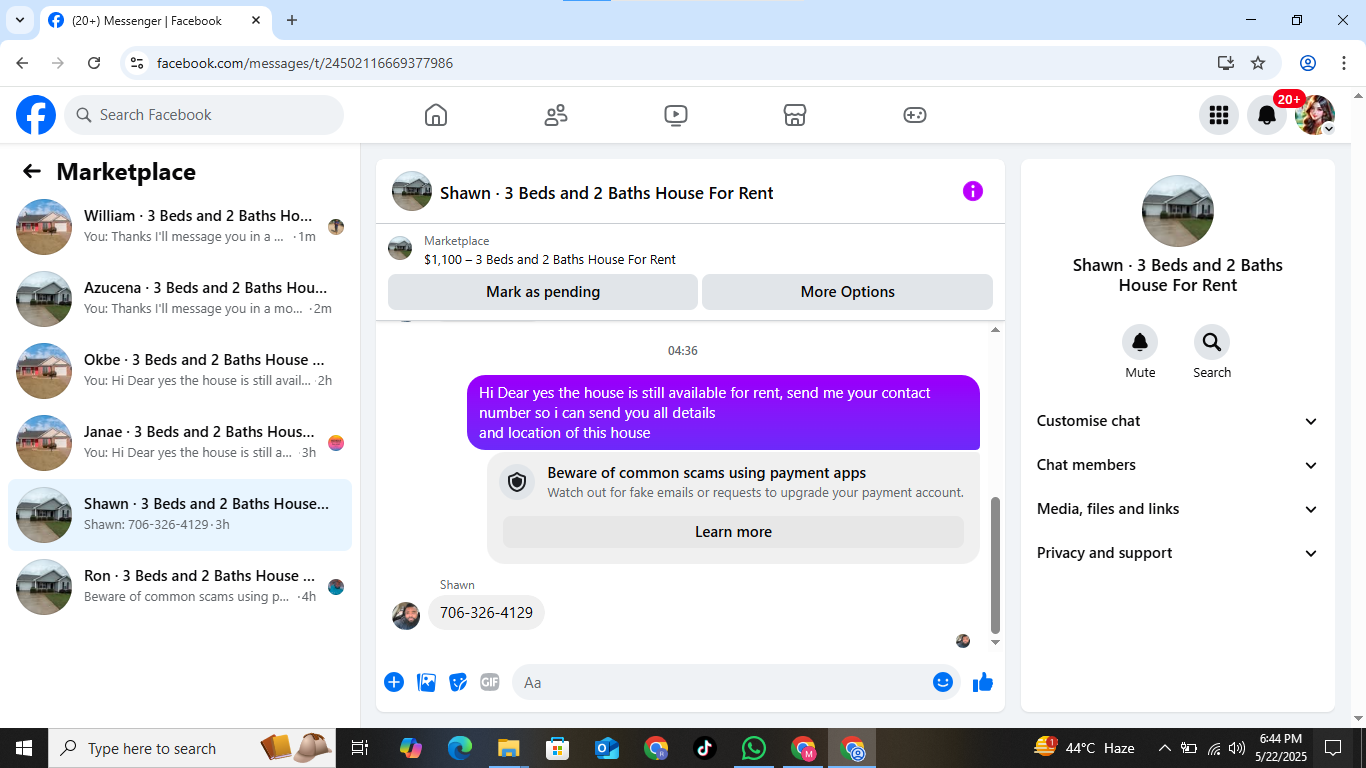
Task: Click the Facebook logo icon
Action: (36, 115)
